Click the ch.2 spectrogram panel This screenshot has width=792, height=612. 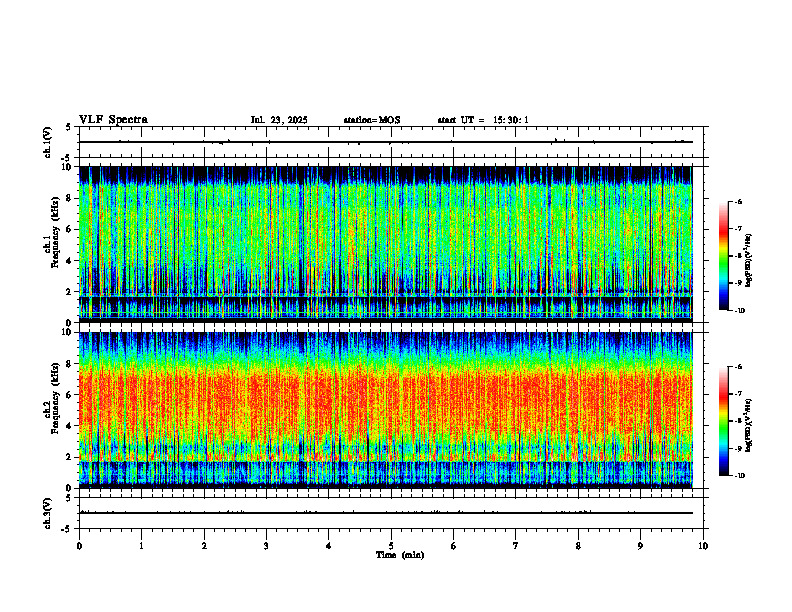click(x=386, y=410)
